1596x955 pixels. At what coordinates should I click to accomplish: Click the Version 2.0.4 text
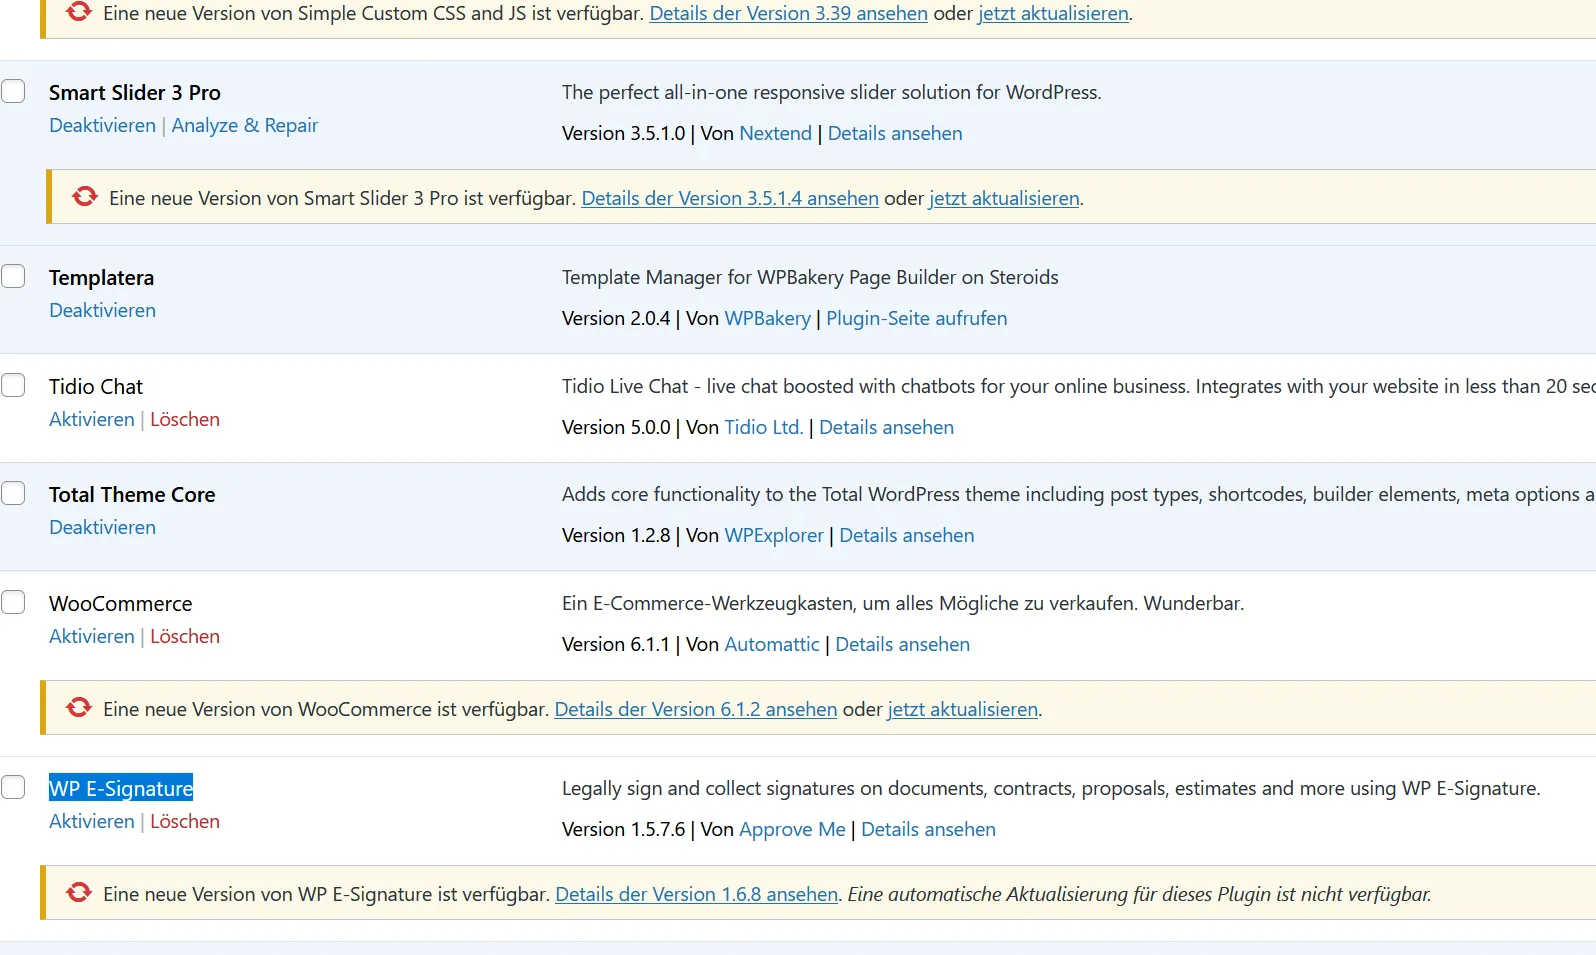point(616,318)
